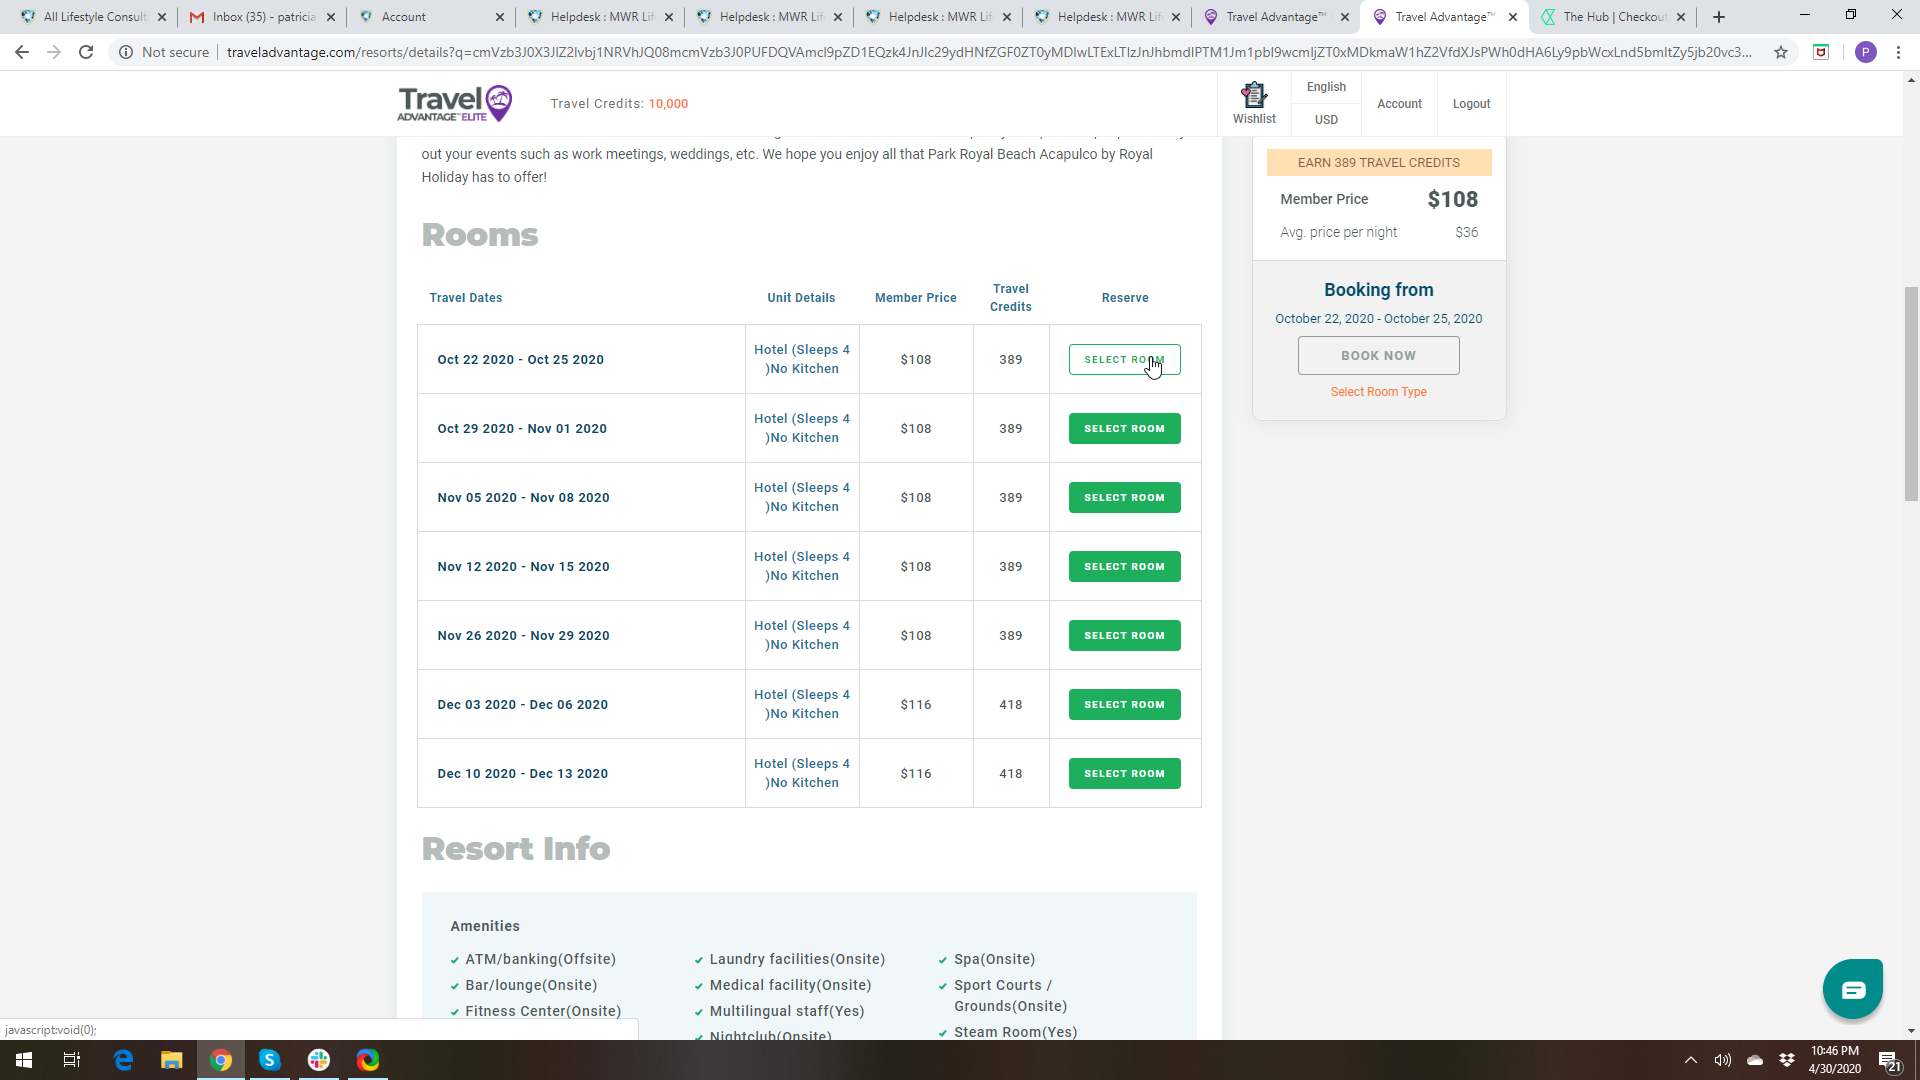
Task: Open the USD currency selector
Action: [x=1326, y=119]
